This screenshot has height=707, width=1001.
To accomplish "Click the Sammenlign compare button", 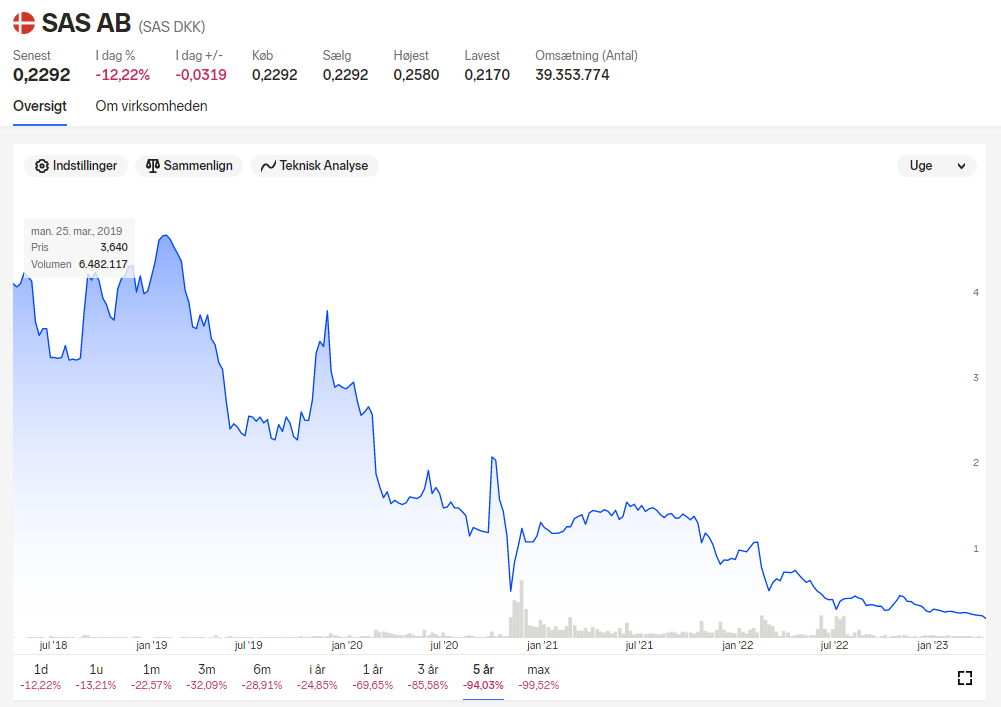I will [189, 166].
